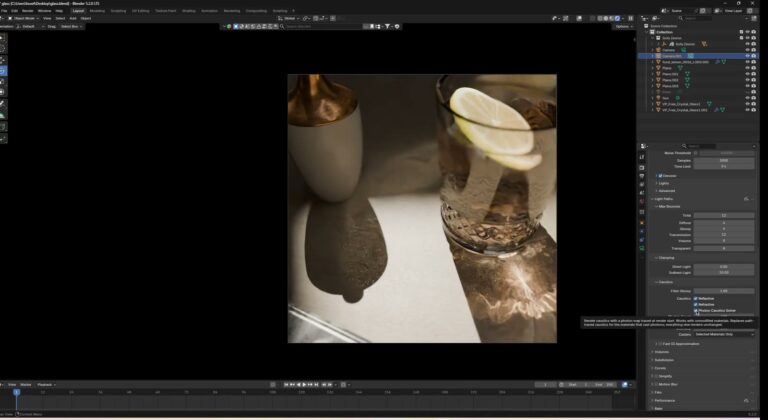Open the File menu
Viewport: 768px width, 420px height.
(x=4, y=11)
